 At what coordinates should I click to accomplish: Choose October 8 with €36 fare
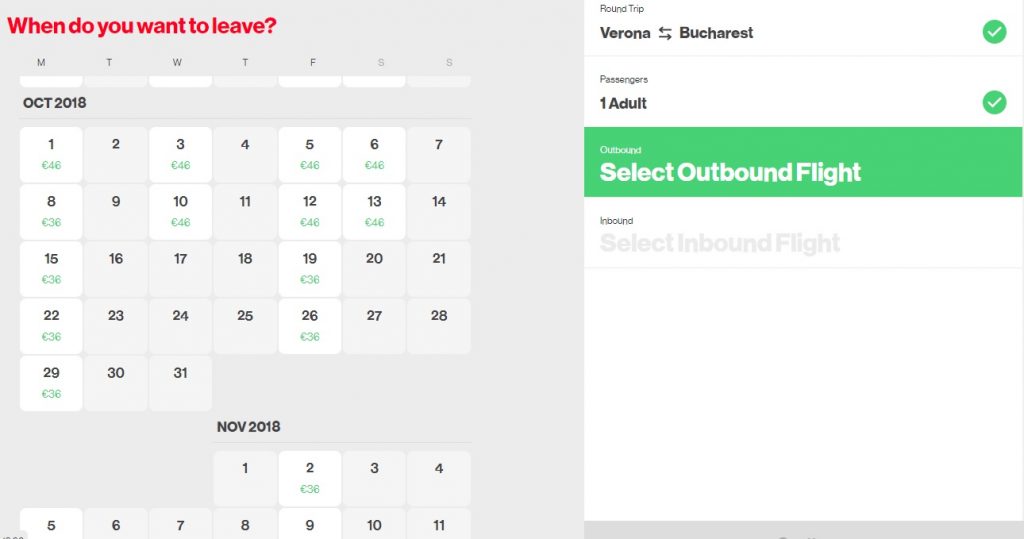point(51,211)
